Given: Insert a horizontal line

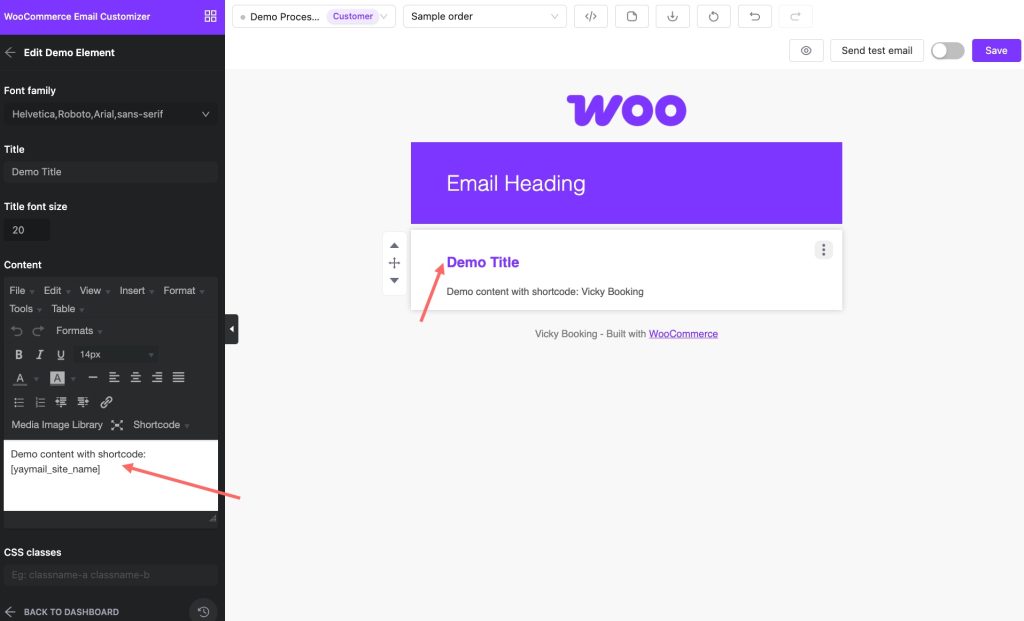Looking at the screenshot, I should click(x=93, y=377).
